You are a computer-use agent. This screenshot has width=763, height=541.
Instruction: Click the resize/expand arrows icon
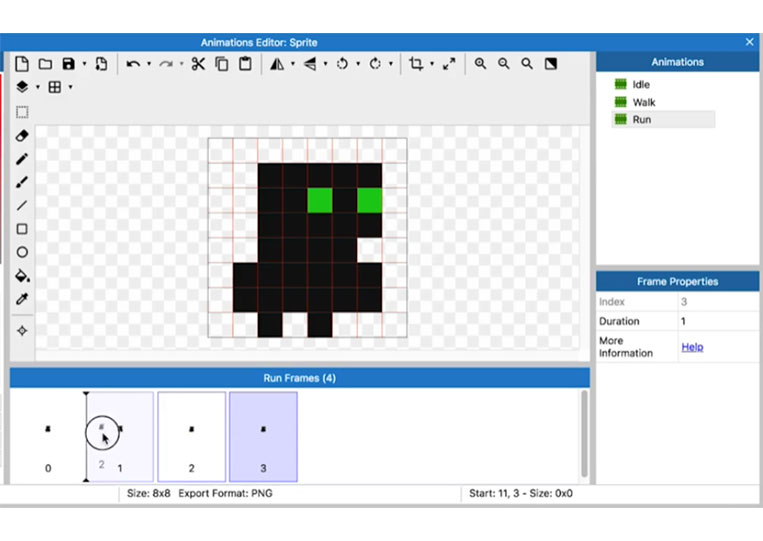[x=449, y=64]
